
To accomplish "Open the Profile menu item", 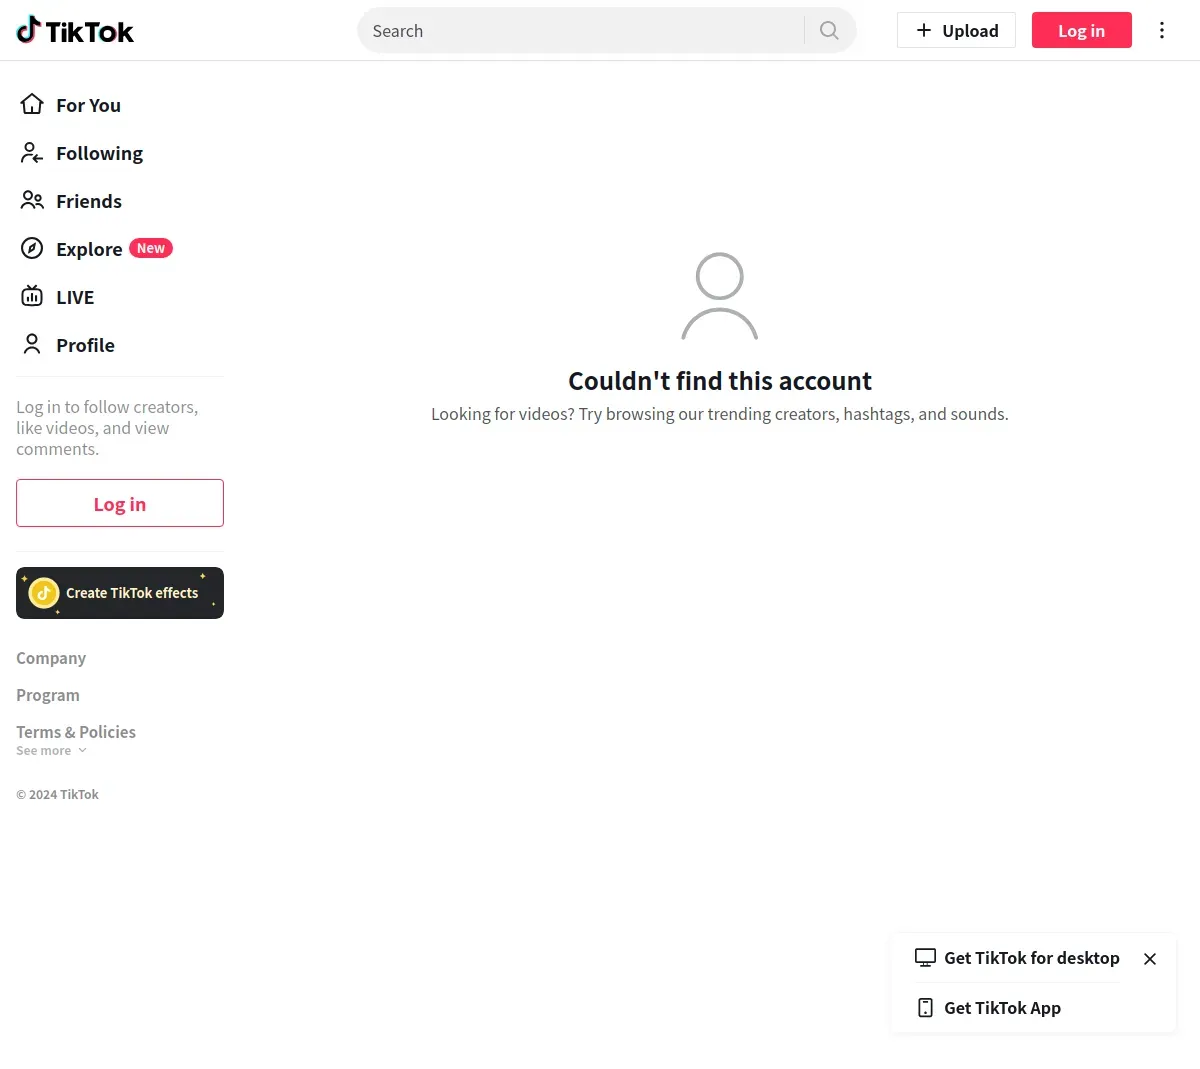I will click(85, 345).
